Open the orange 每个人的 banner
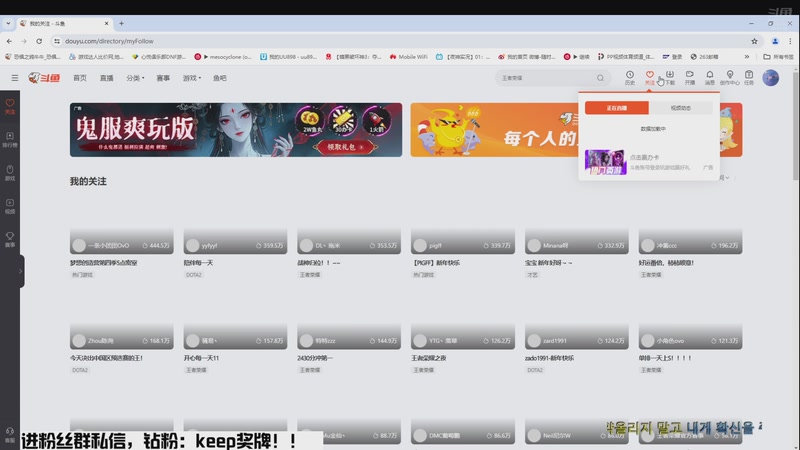Screen dimensions: 800x450 (494, 130)
